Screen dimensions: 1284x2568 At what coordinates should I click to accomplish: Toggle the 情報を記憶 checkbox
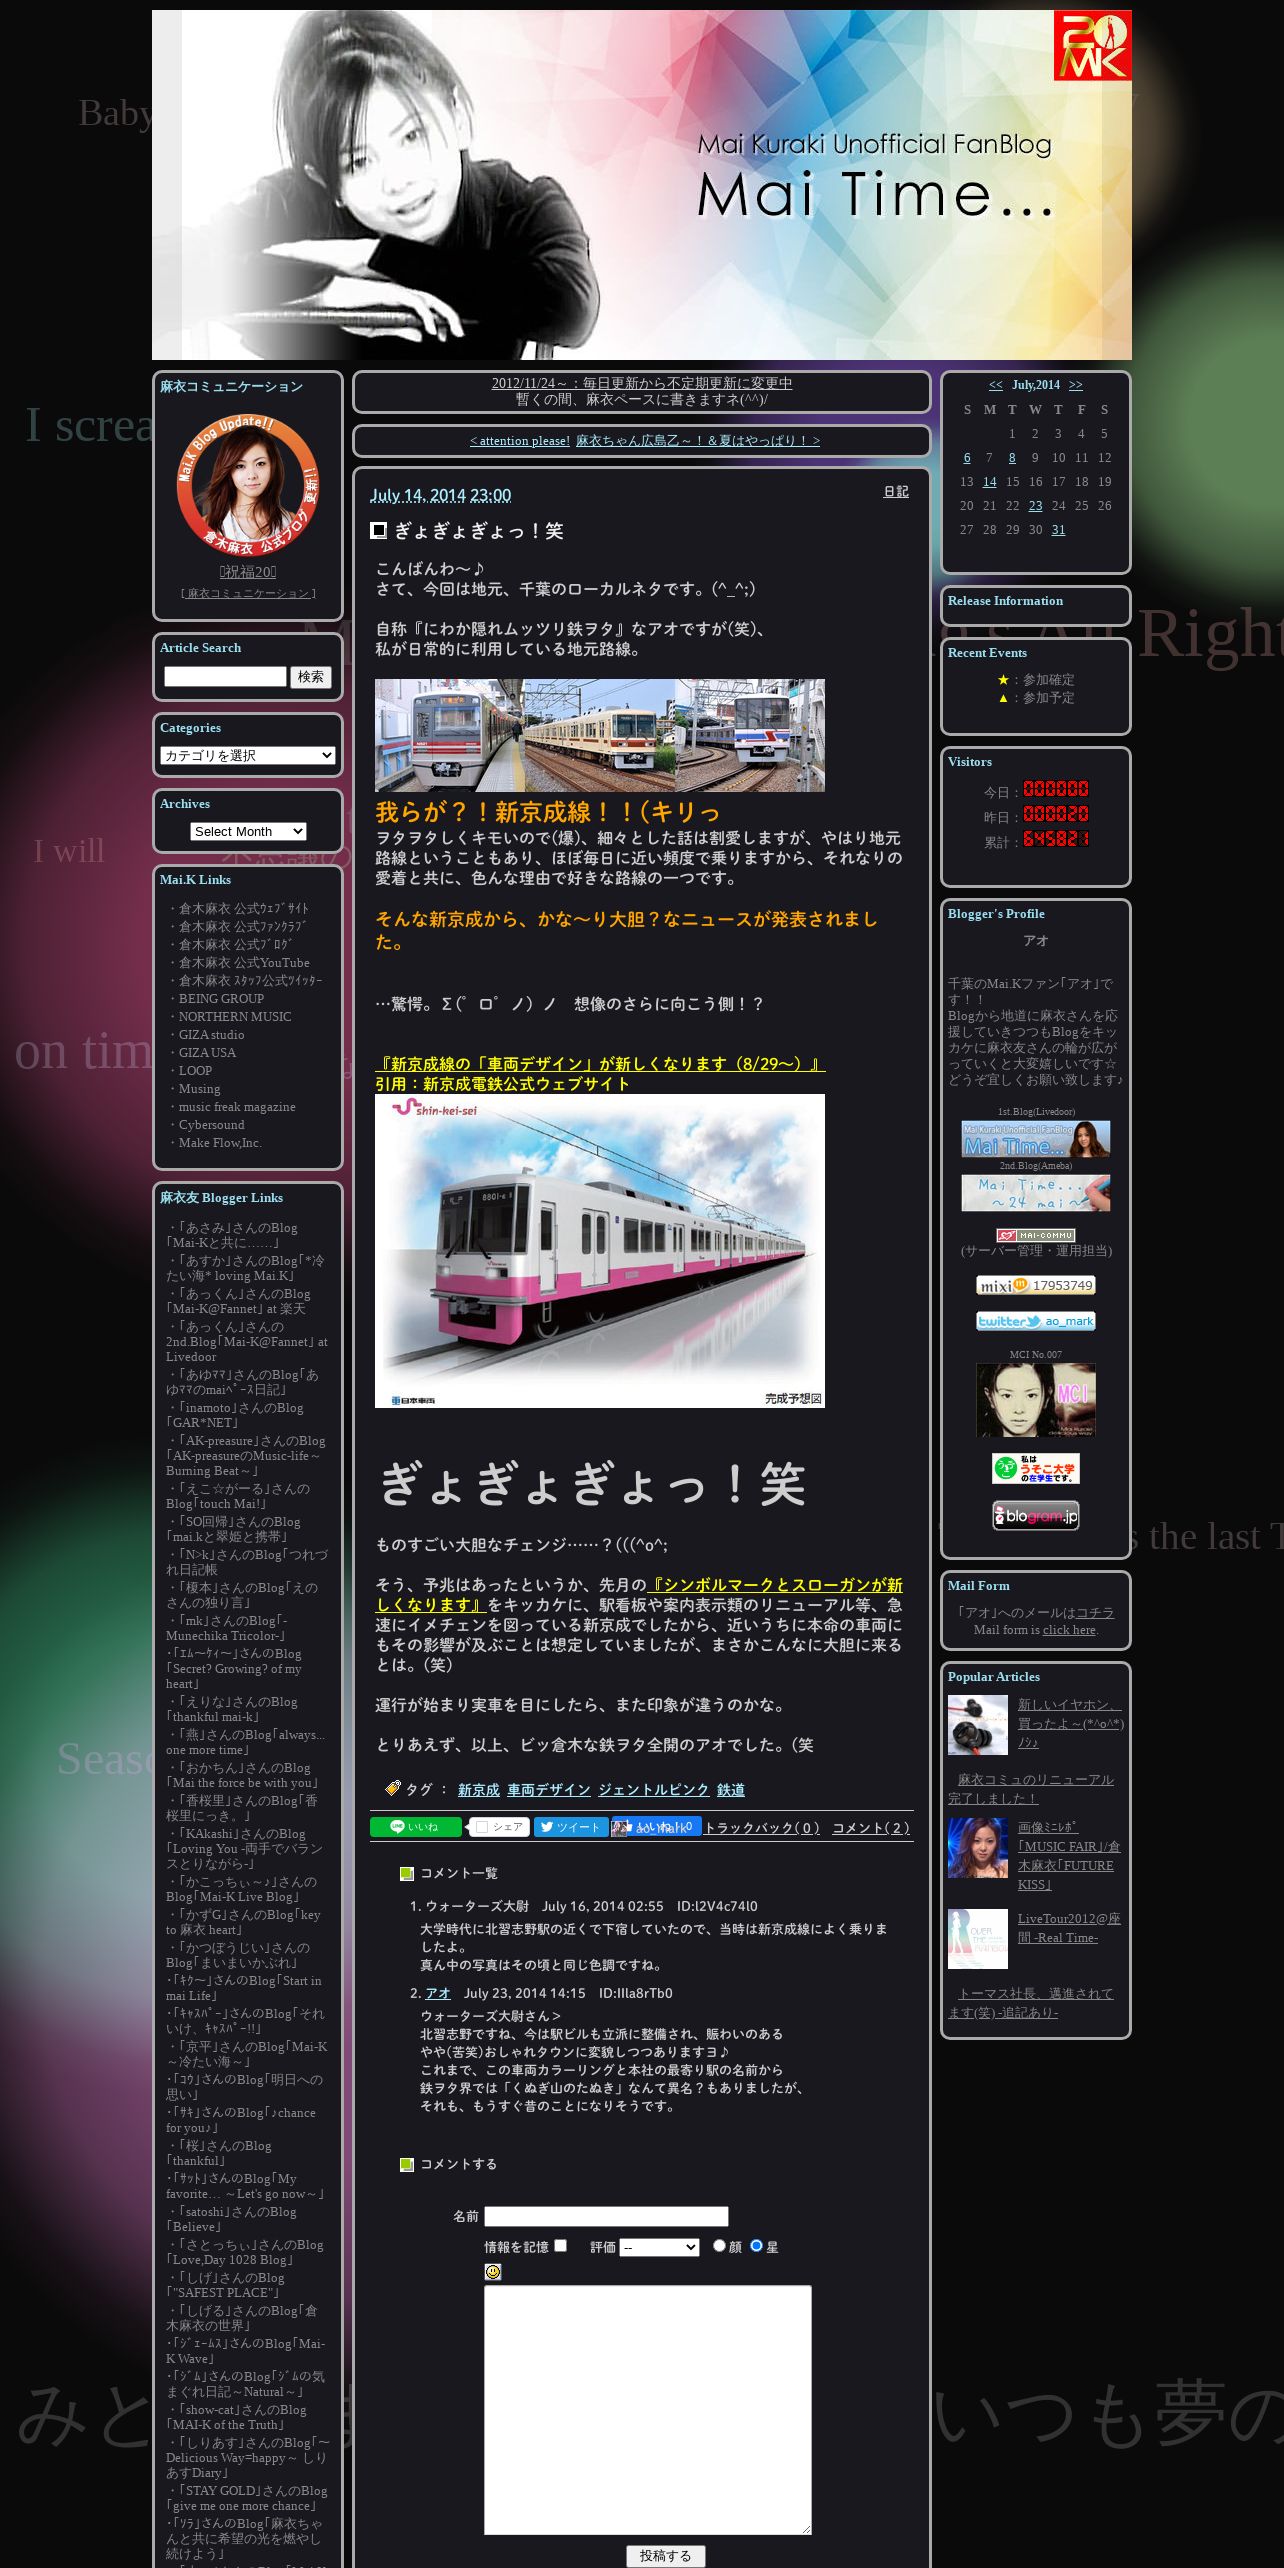[561, 2245]
